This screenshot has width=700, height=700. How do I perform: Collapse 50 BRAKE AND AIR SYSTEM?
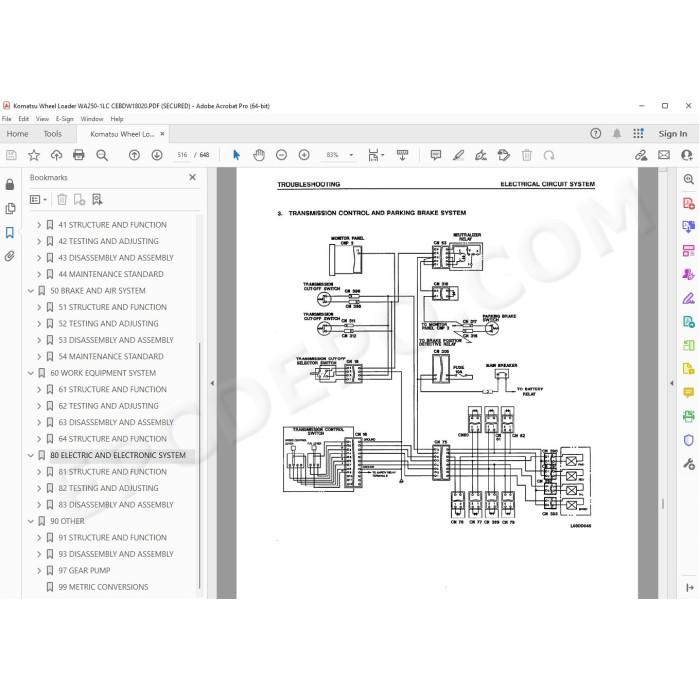tap(31, 291)
